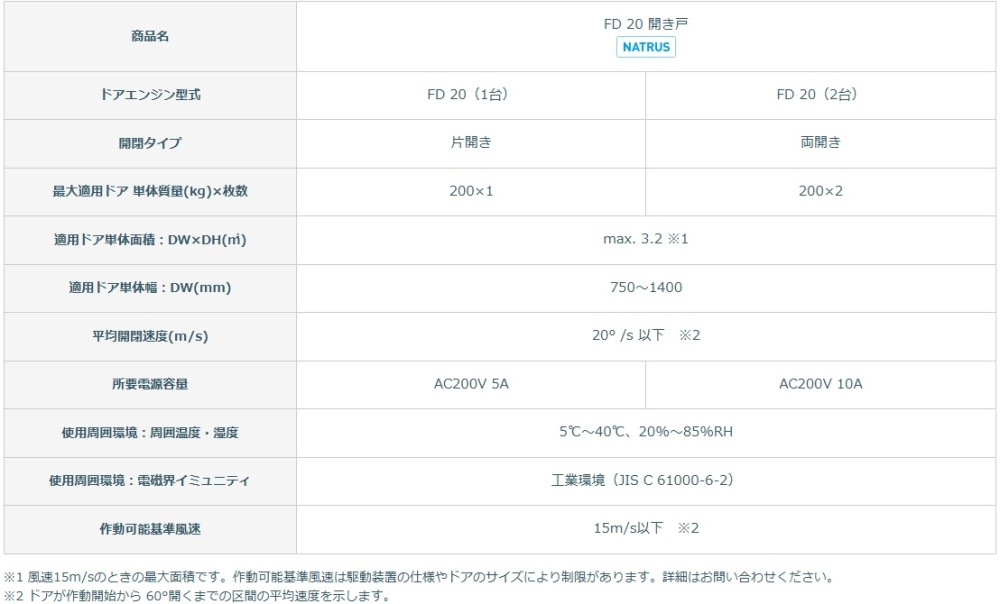Click the FD 20 開き戸 product title

point(645,23)
